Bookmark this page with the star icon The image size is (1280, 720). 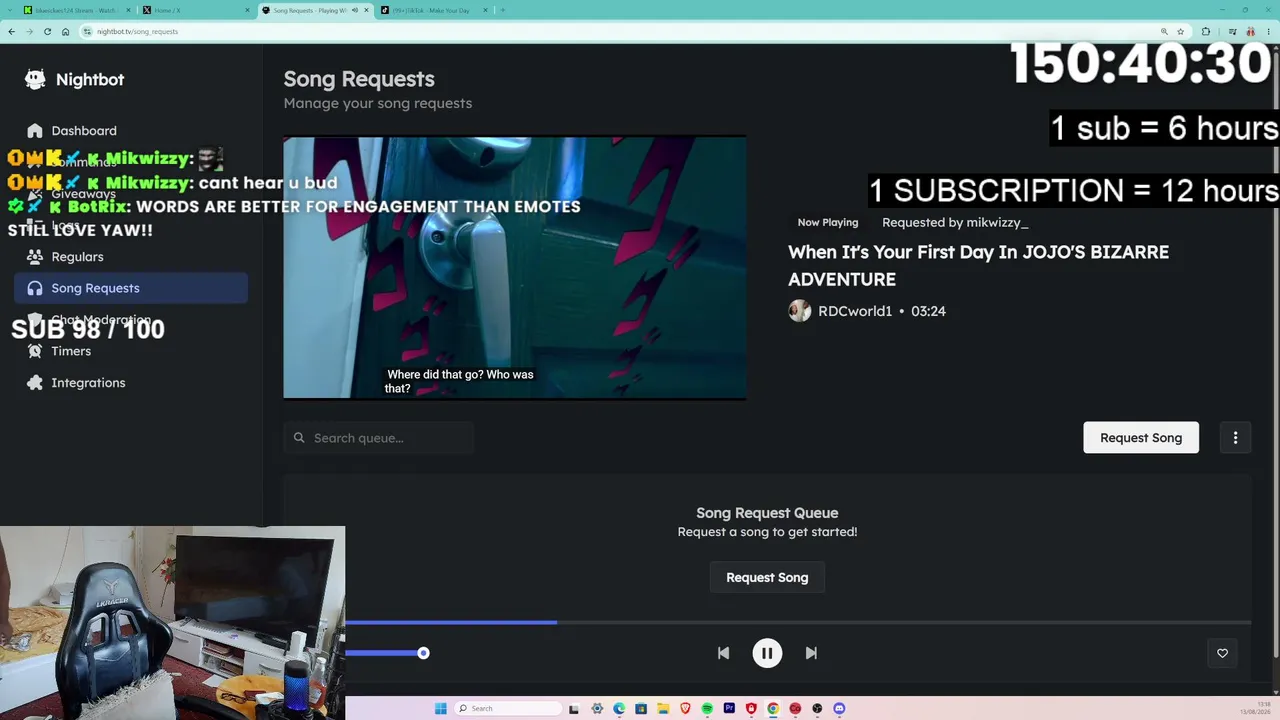1180,32
